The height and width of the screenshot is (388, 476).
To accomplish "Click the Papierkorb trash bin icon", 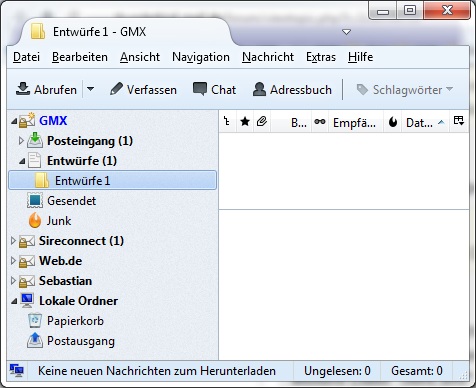I will 35,321.
